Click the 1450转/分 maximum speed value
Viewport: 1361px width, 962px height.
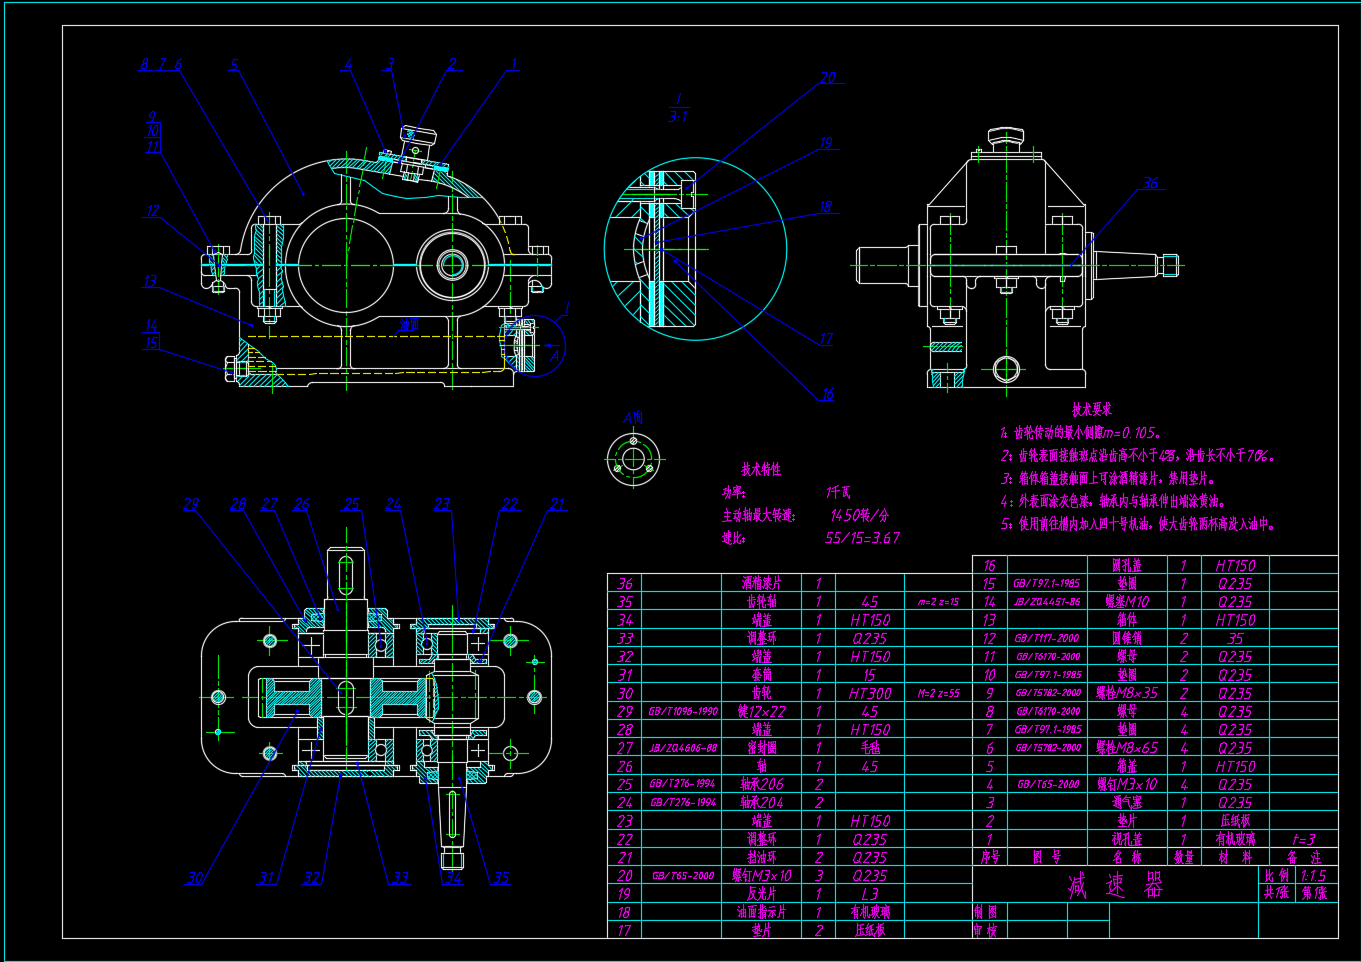click(859, 515)
